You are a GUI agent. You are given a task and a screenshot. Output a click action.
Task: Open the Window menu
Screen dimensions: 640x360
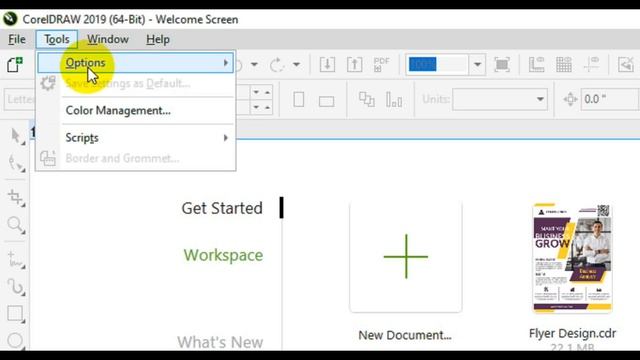(x=108, y=40)
